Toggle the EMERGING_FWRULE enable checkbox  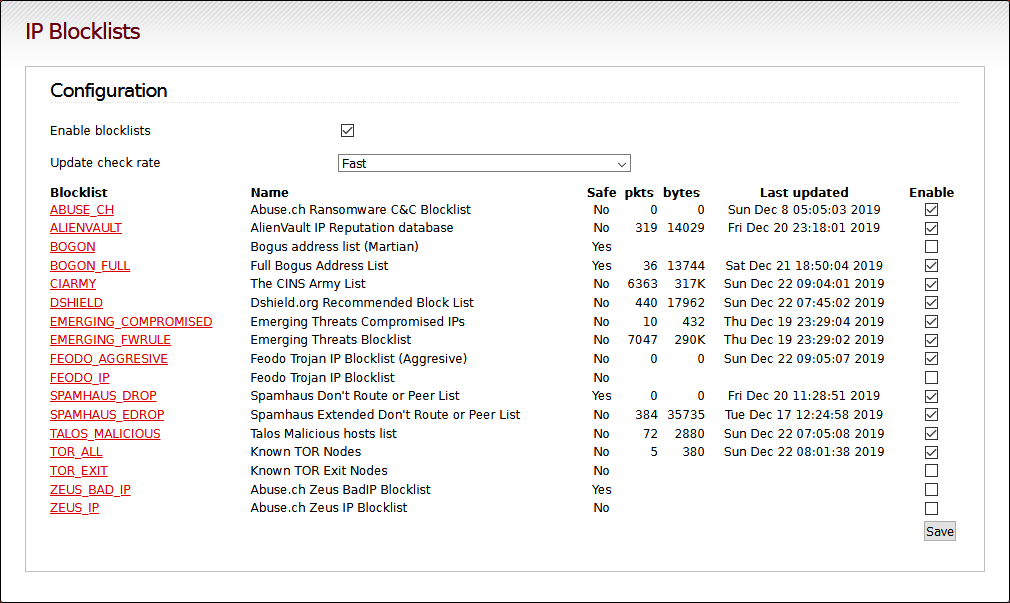click(931, 340)
